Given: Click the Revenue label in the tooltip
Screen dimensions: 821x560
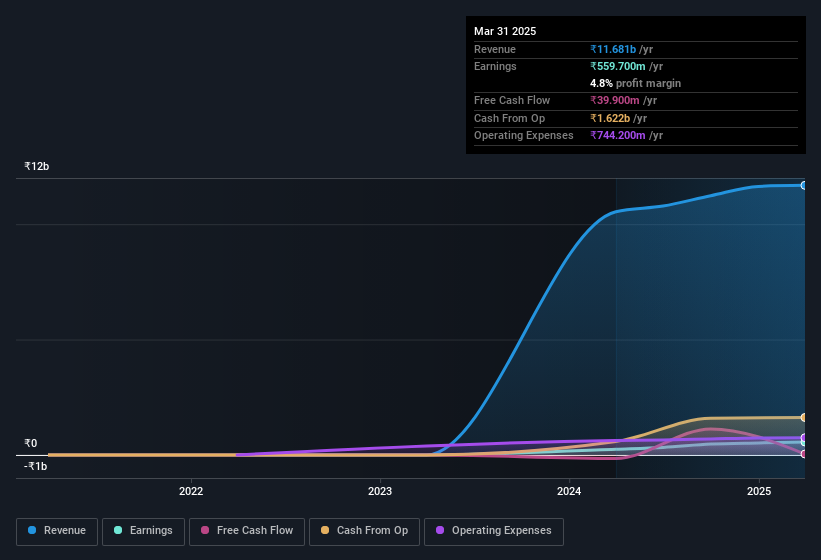Looking at the screenshot, I should pyautogui.click(x=495, y=49).
